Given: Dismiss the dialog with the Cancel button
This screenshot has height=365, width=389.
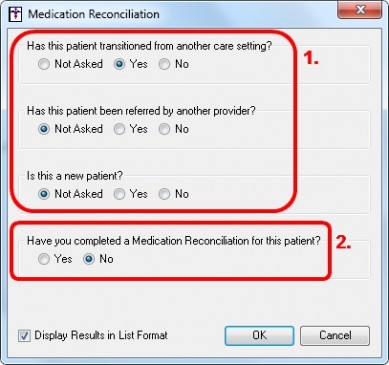Looking at the screenshot, I should [x=335, y=335].
